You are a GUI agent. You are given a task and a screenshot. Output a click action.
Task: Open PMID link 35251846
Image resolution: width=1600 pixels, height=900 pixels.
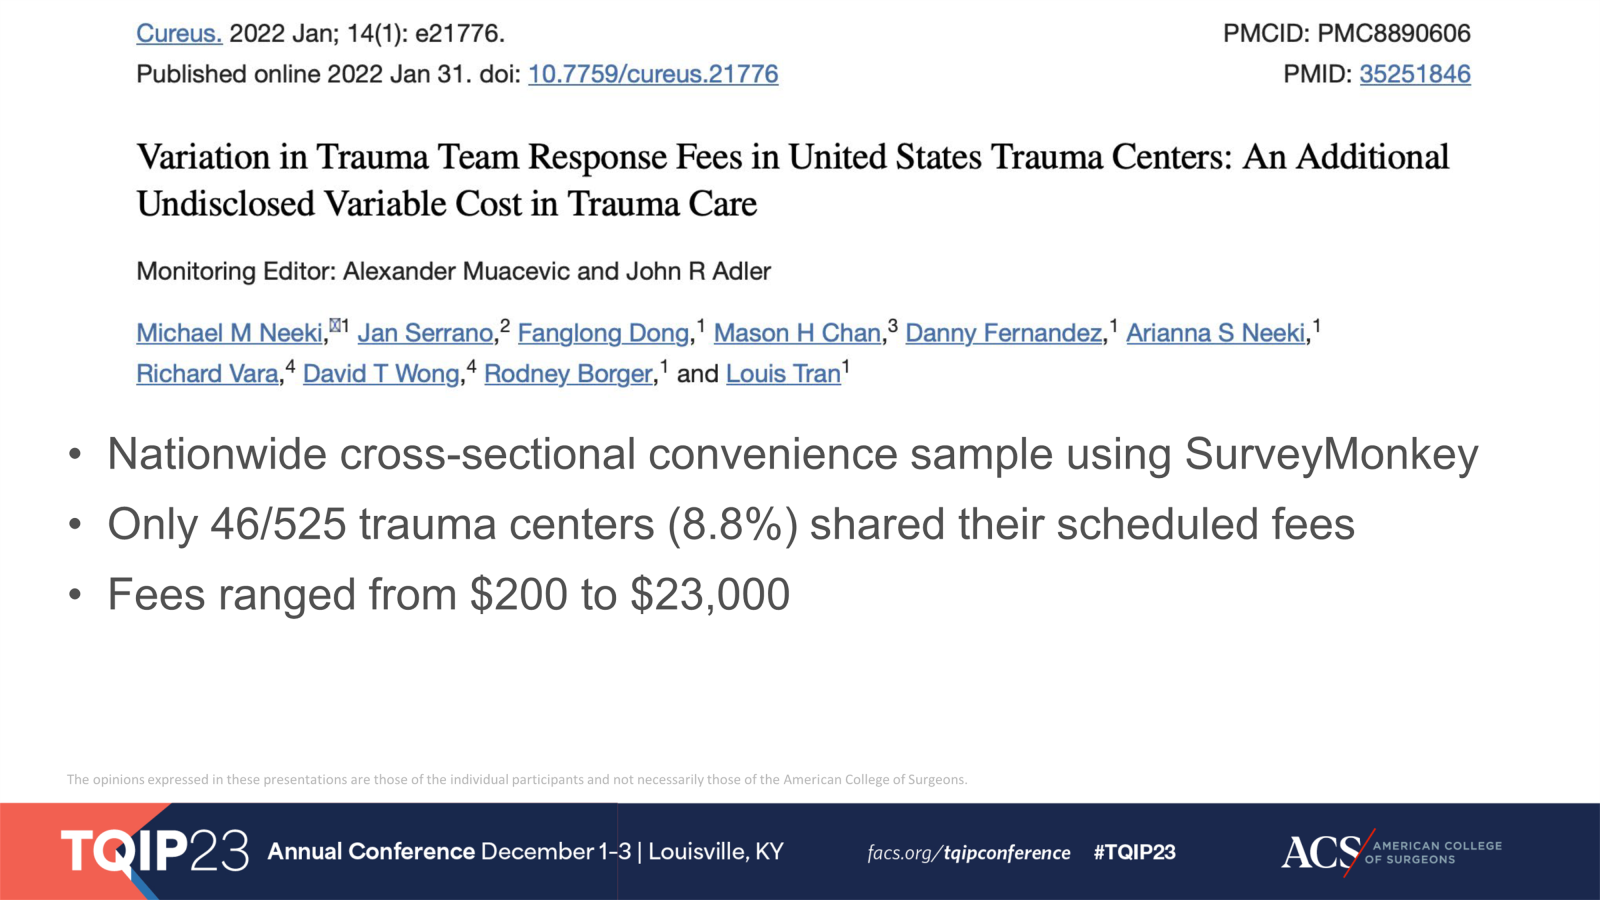[x=1414, y=74]
